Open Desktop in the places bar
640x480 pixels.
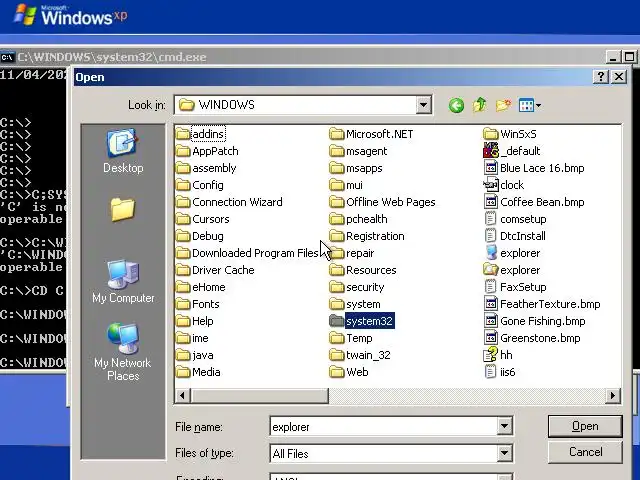[123, 151]
